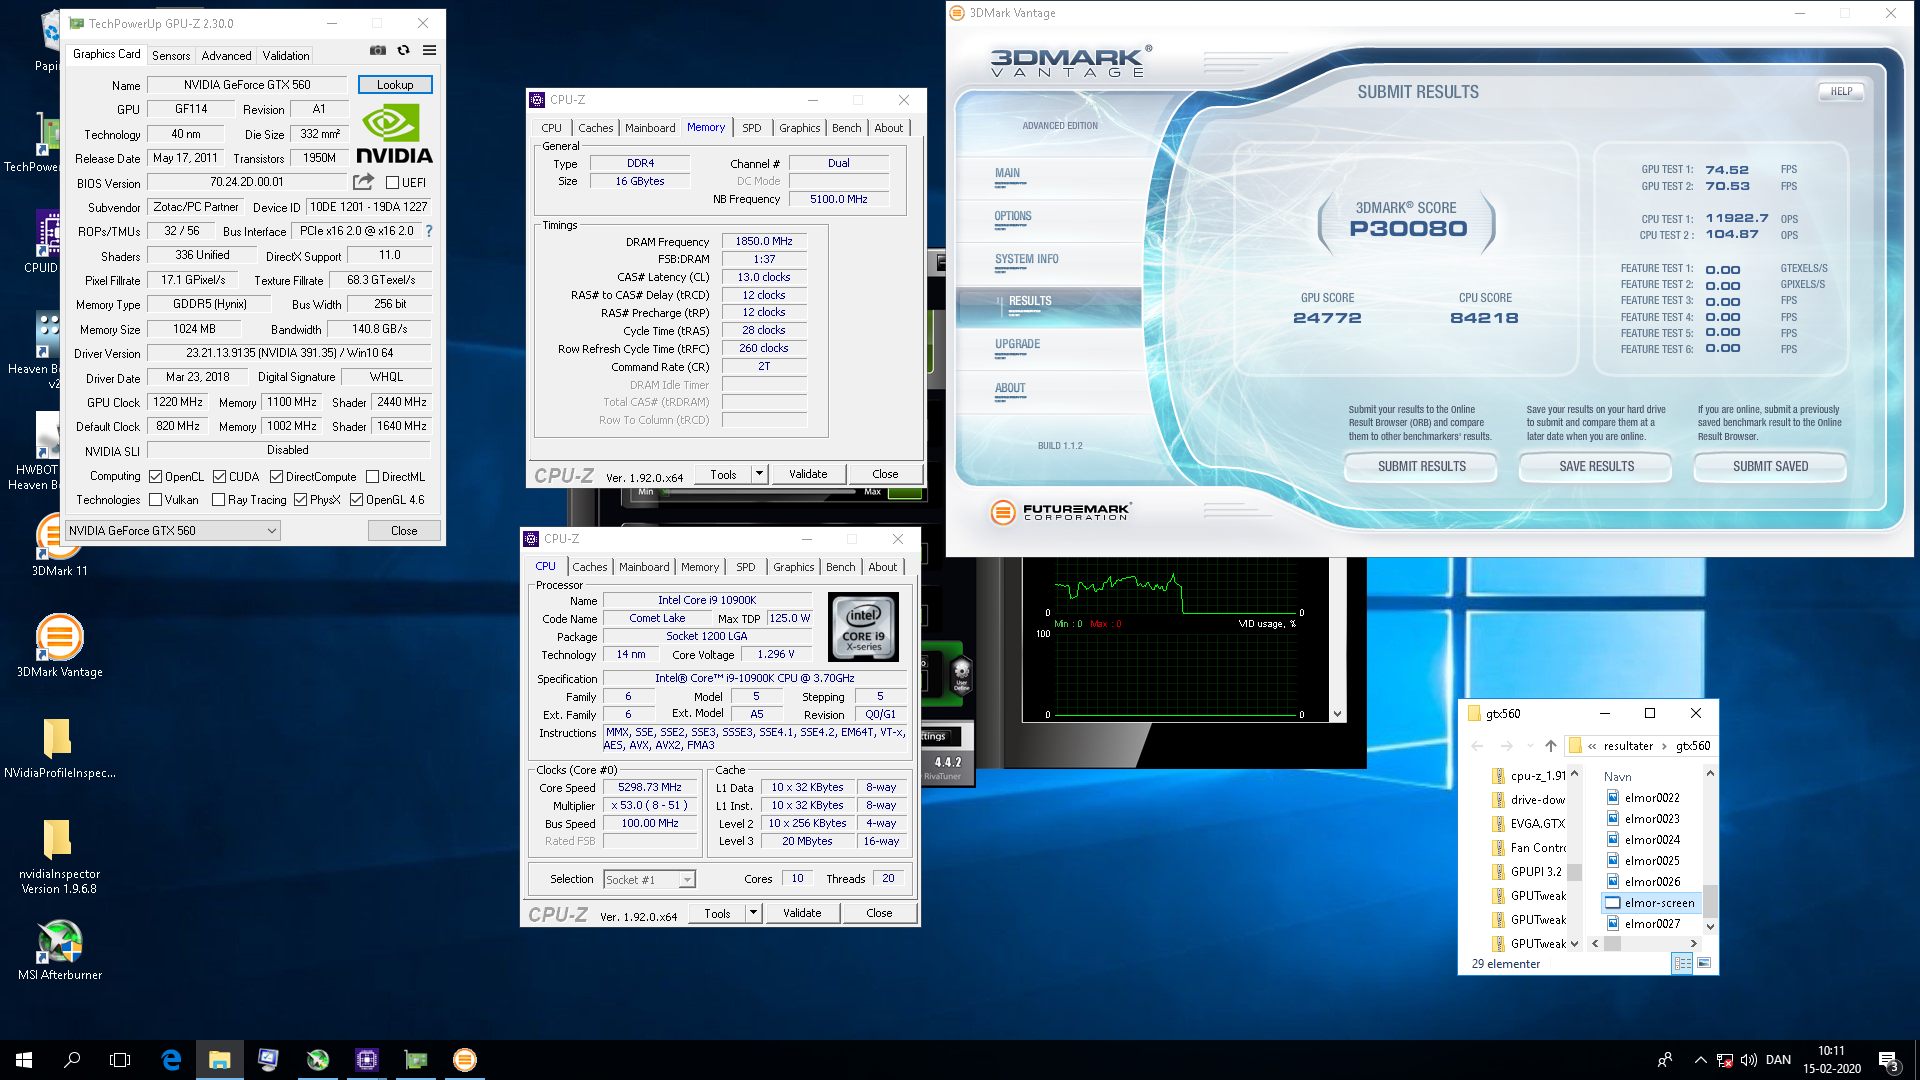Screen dimensions: 1920x1080
Task: Toggle the PhysX checkbox
Action: point(300,500)
